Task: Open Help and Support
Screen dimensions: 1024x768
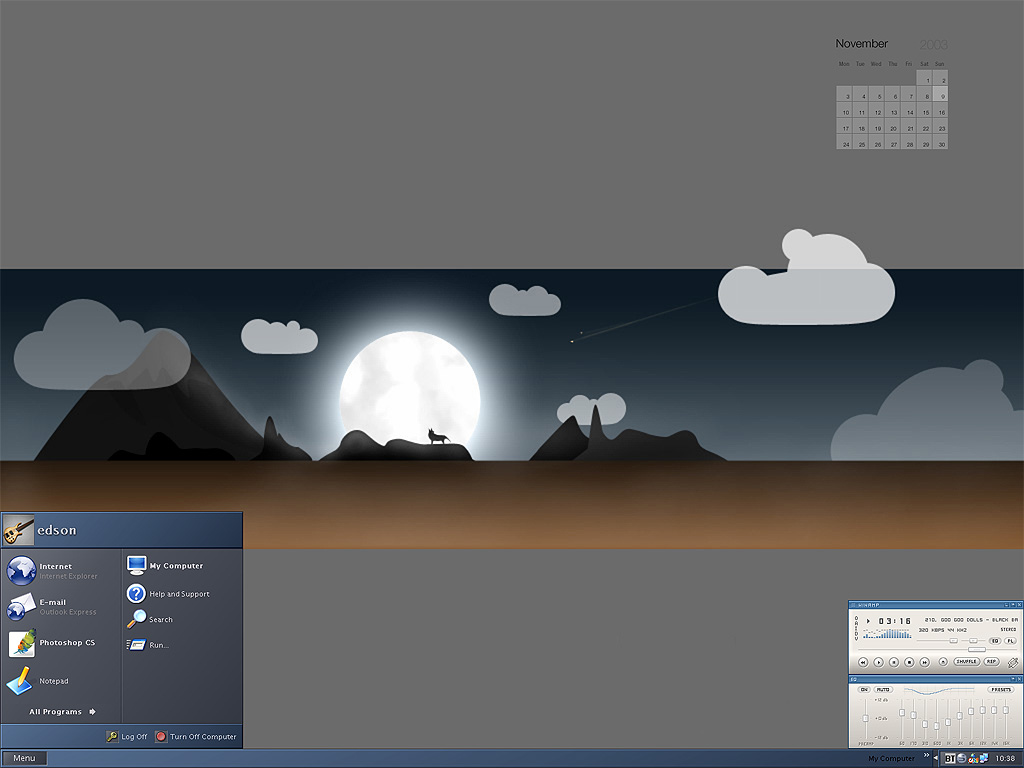Action: point(168,594)
